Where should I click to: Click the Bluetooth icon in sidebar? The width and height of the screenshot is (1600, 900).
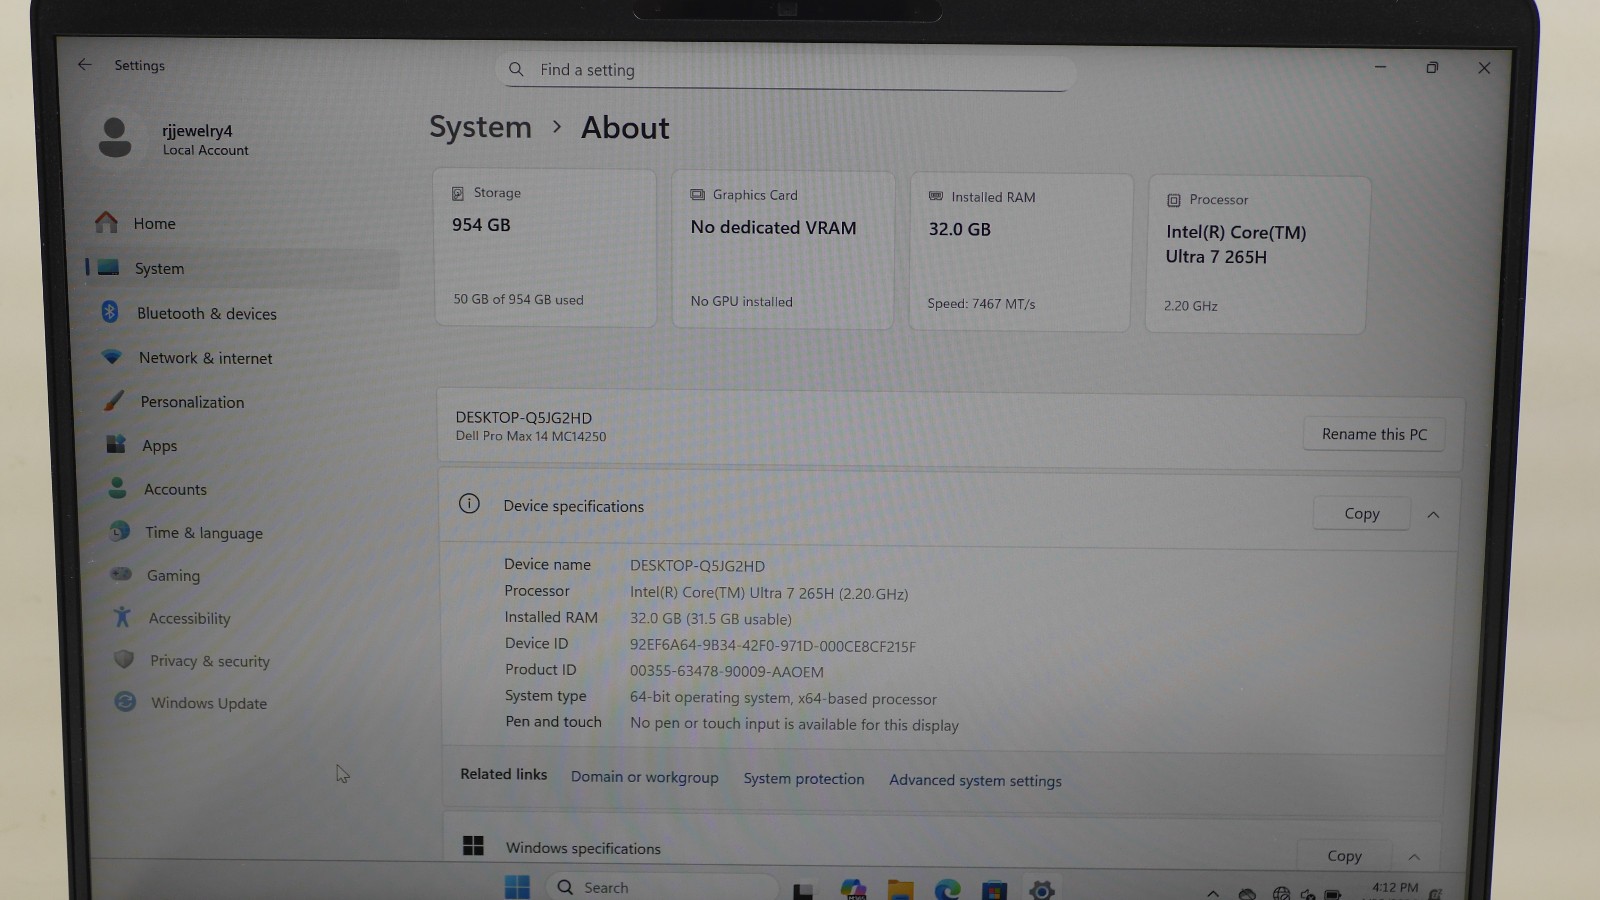[110, 312]
